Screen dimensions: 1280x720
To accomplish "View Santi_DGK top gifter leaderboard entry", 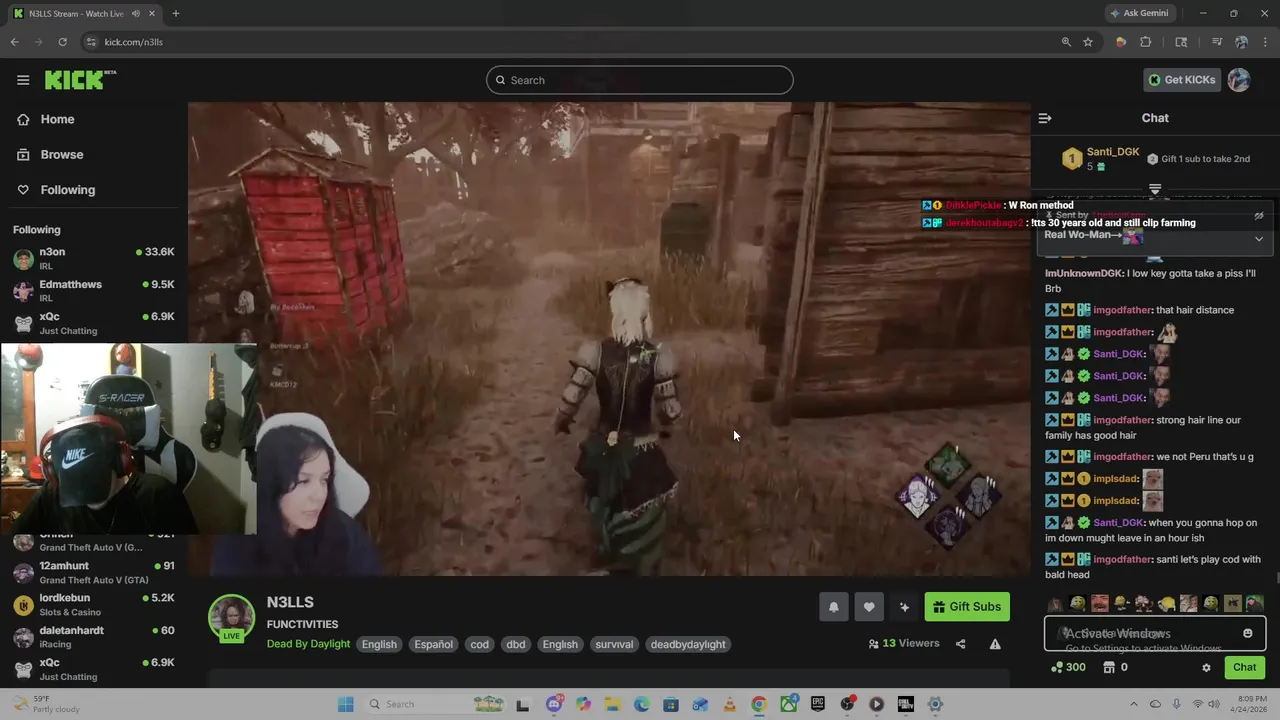I will click(1100, 158).
